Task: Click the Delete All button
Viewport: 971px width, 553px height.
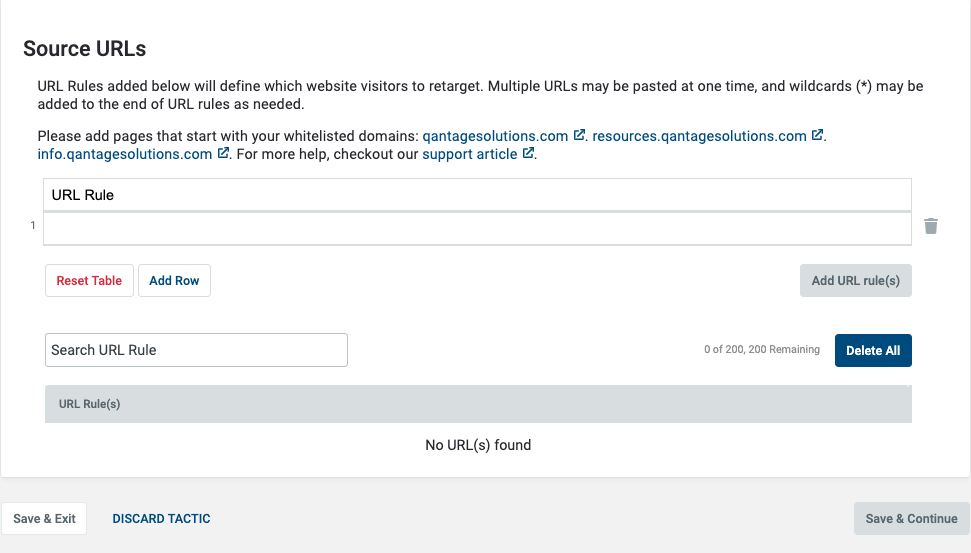Action: tap(873, 351)
